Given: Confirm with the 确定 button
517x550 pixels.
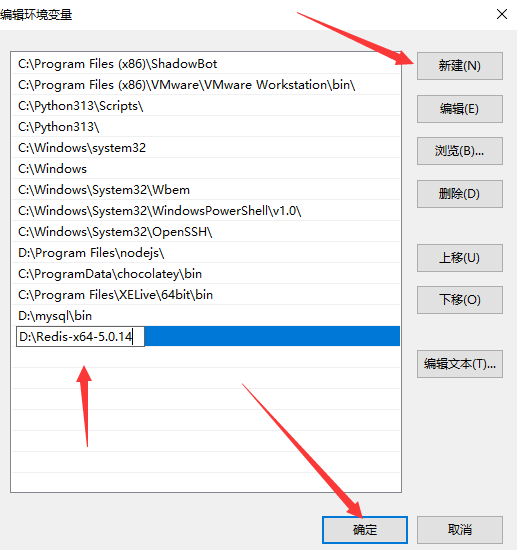Looking at the screenshot, I should (x=365, y=530).
